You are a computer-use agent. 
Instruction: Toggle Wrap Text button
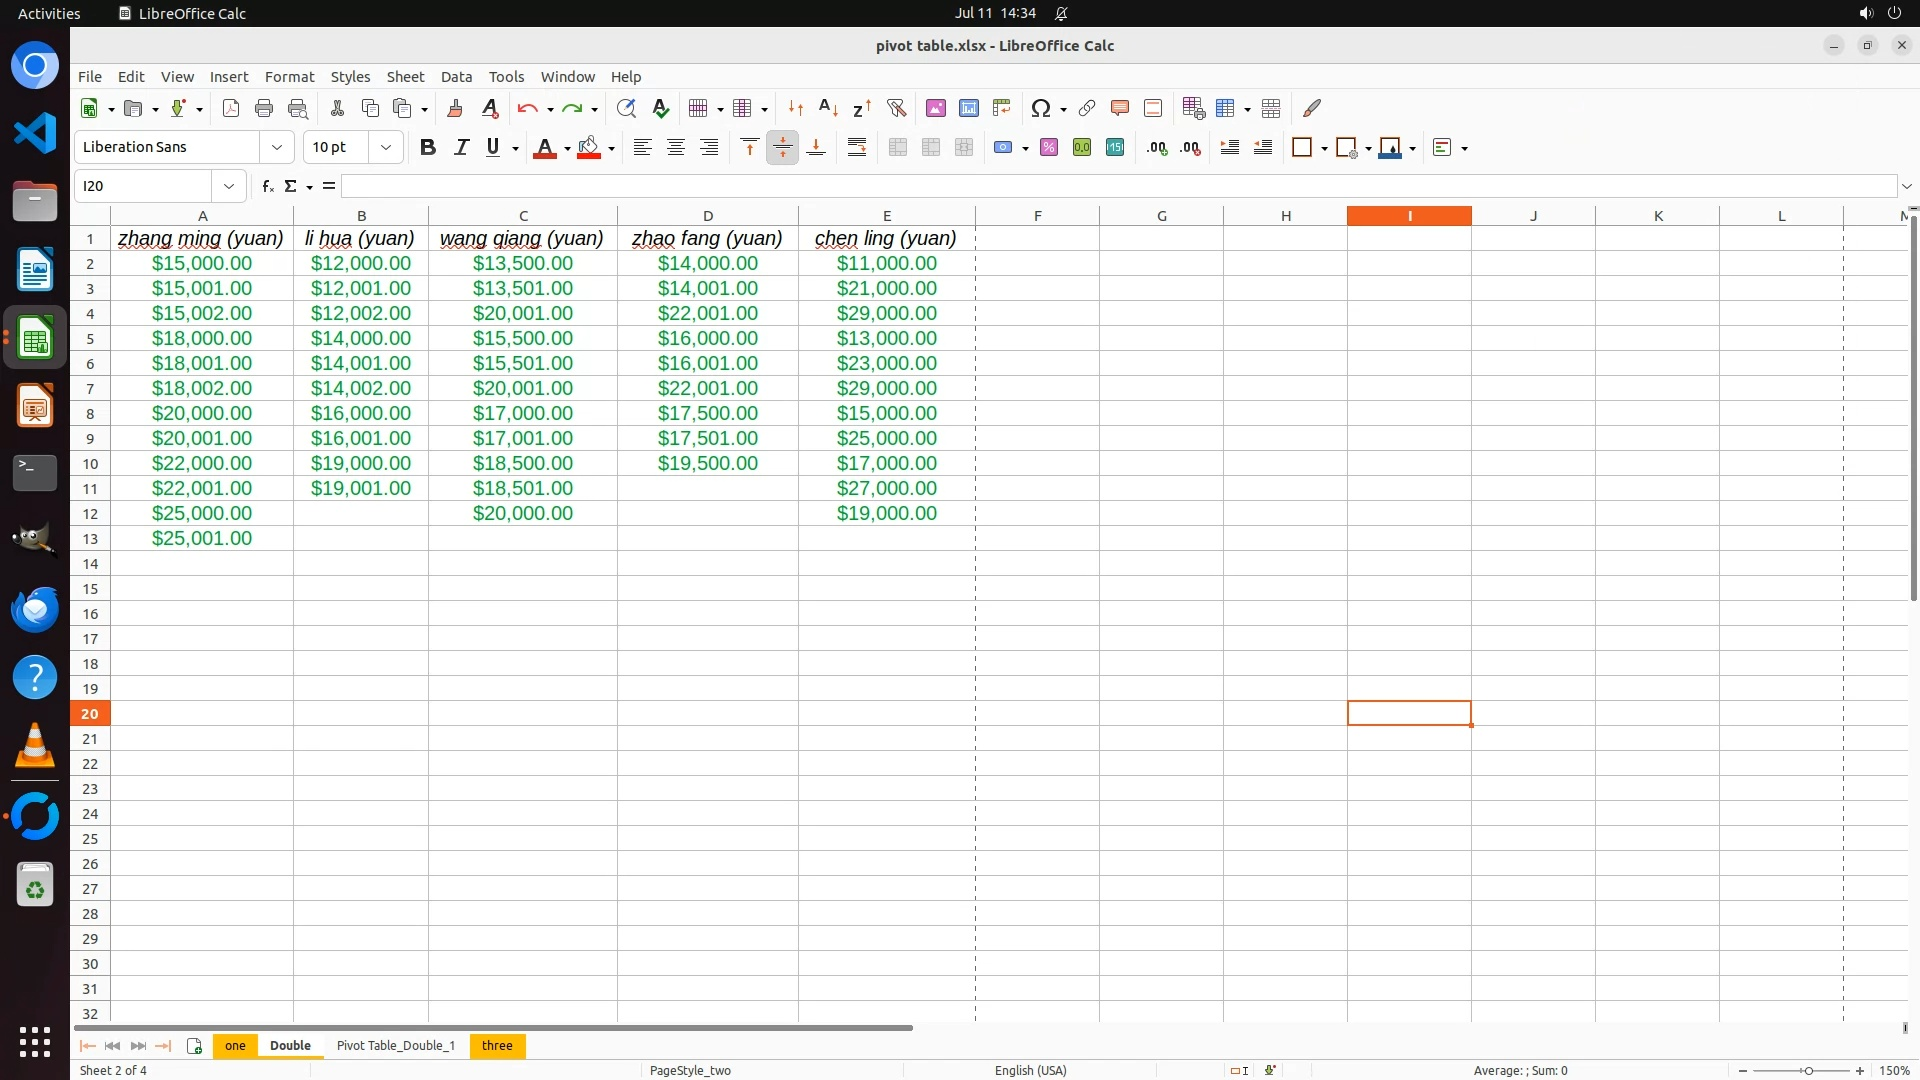click(x=857, y=147)
